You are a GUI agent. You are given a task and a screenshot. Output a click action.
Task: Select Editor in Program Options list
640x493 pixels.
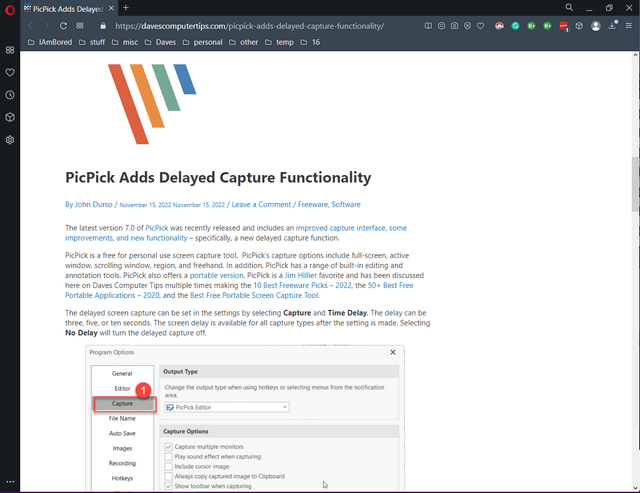(x=122, y=389)
